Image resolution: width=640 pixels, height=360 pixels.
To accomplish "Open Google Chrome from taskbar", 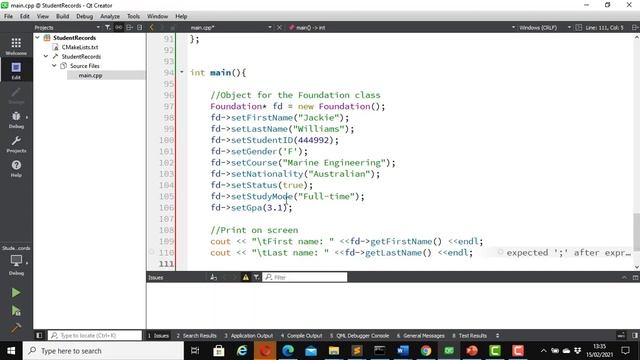I will pos(426,351).
